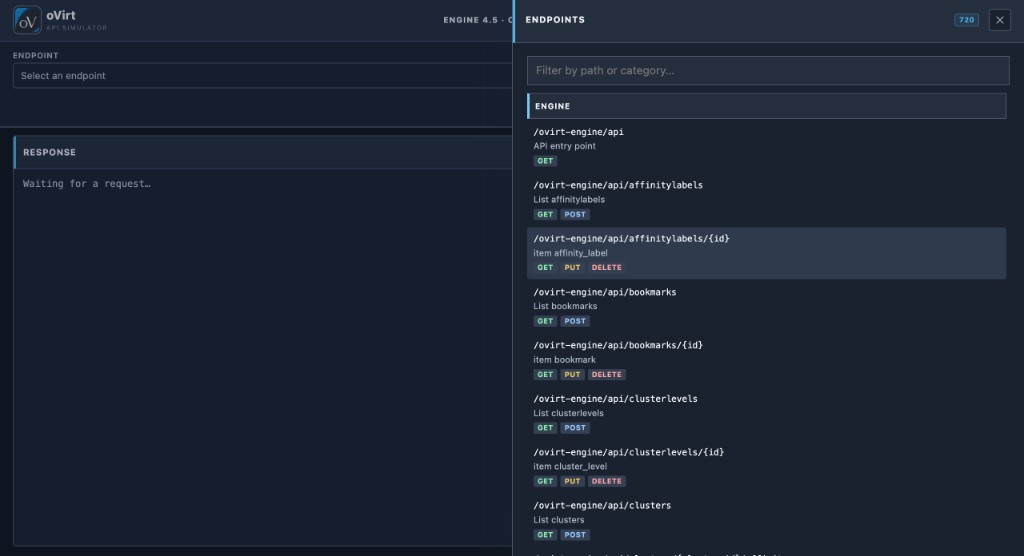Click the RESPONSE panel header
This screenshot has height=556, width=1024.
263,152
